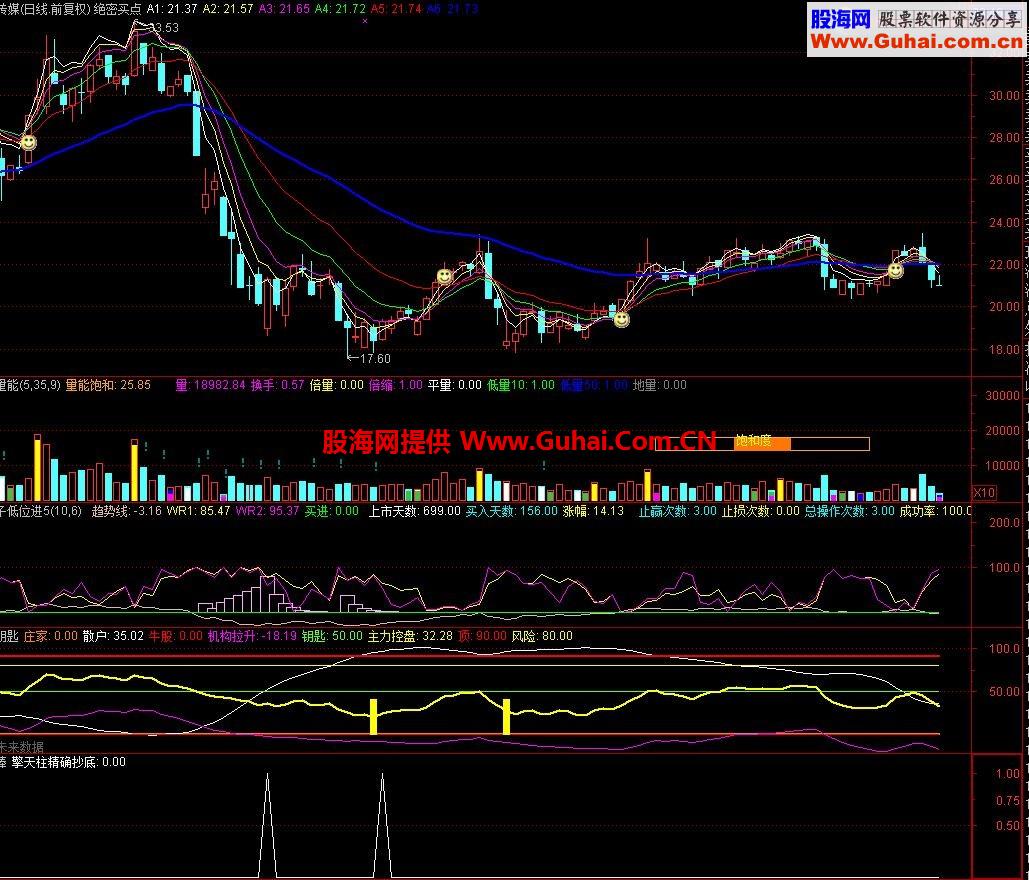
Task: Click the tallest yellow volume bar at the left
Action: tap(37, 467)
